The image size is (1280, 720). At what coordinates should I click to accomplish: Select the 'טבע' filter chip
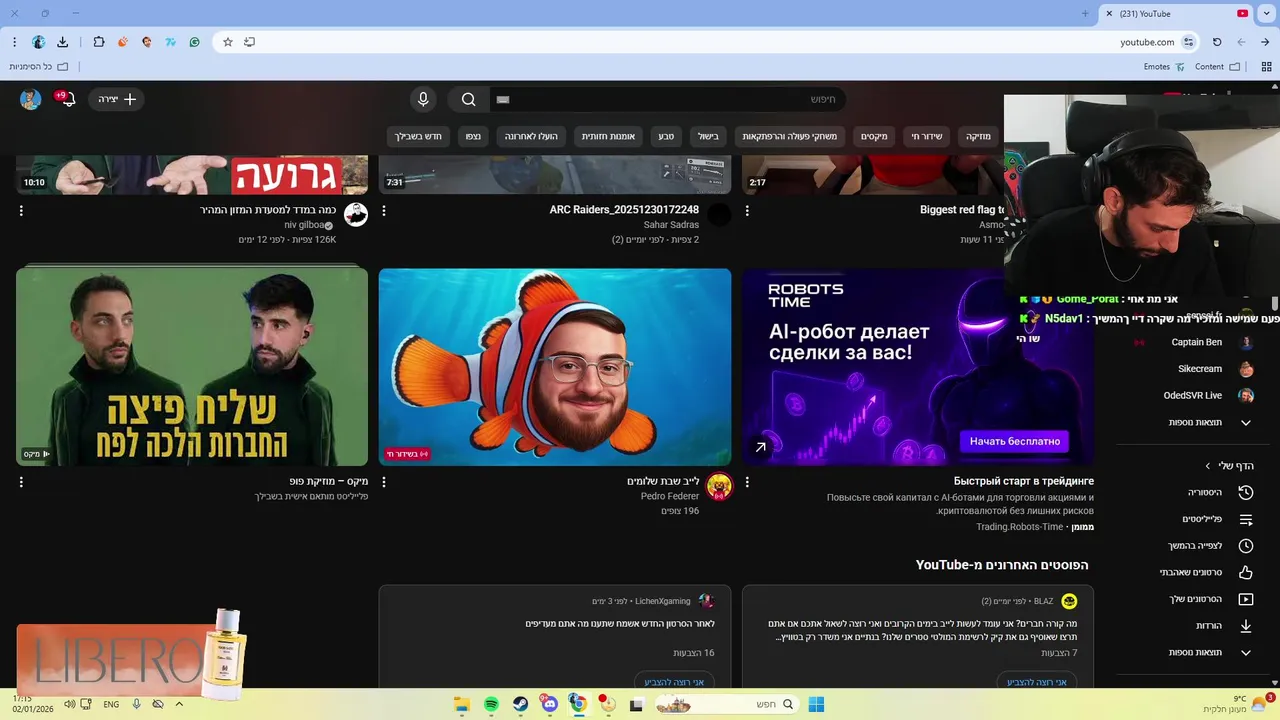point(666,136)
